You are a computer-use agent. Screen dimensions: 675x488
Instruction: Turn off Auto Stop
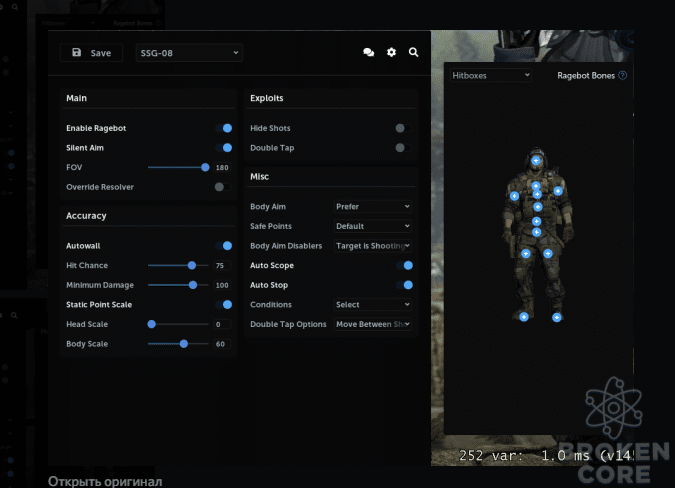tap(405, 285)
